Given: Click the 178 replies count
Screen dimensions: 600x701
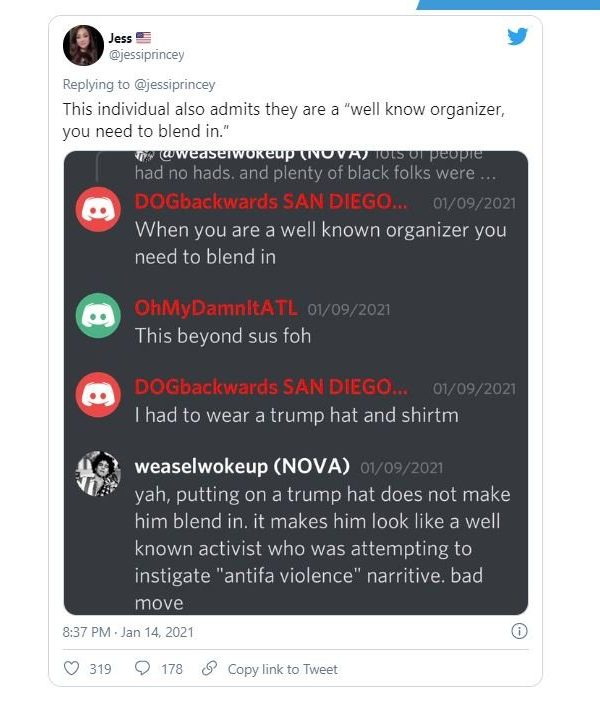Looking at the screenshot, I should coord(172,669).
